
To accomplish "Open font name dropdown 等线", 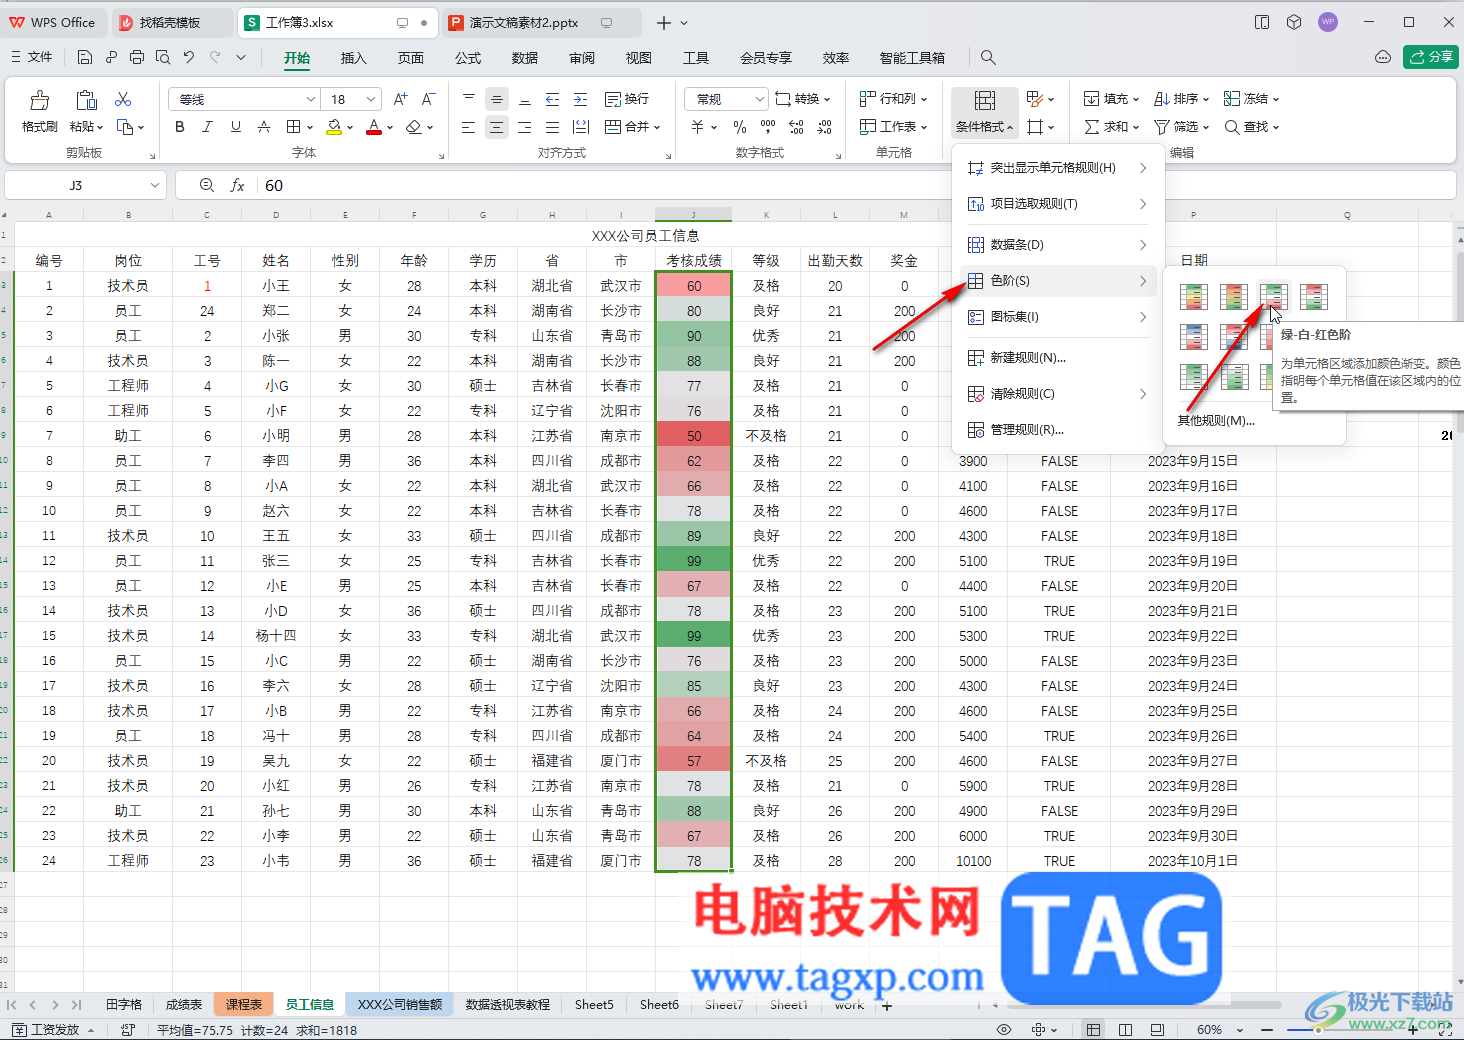I will pyautogui.click(x=310, y=99).
